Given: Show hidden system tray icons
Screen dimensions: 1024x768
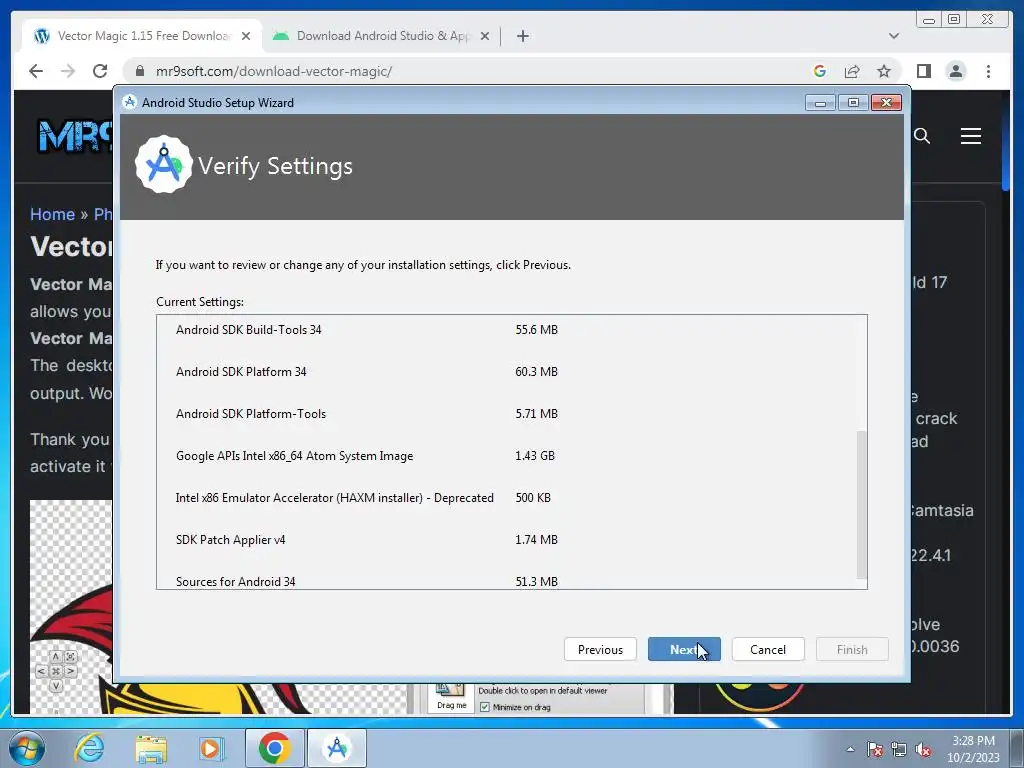Looking at the screenshot, I should 850,749.
